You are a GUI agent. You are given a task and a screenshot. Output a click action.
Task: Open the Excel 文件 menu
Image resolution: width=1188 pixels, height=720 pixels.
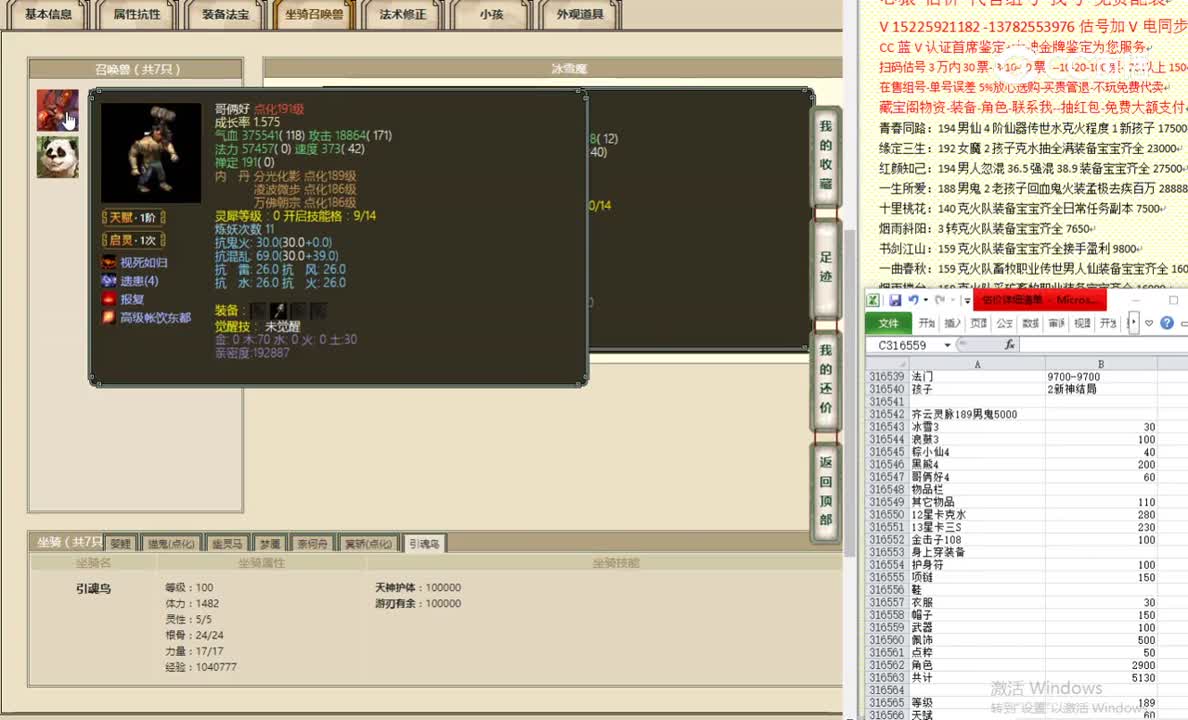pos(888,323)
